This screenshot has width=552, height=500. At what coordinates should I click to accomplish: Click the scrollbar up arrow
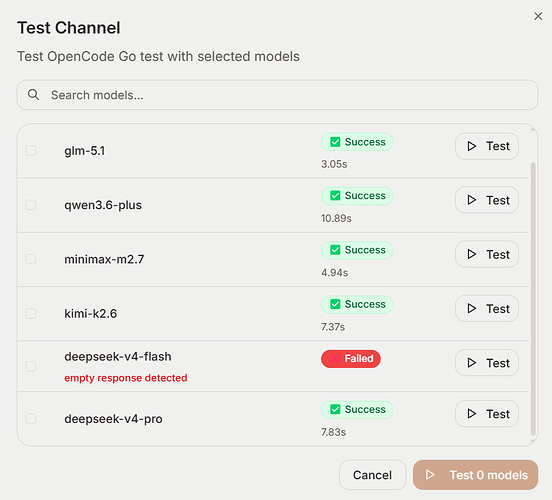coord(533,130)
